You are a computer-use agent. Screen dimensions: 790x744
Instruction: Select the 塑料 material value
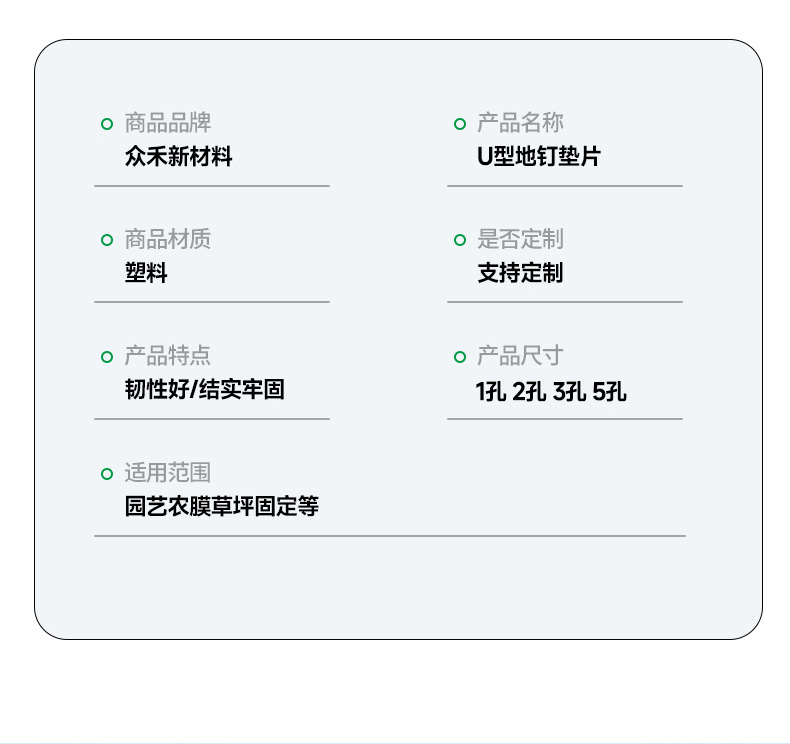[146, 273]
